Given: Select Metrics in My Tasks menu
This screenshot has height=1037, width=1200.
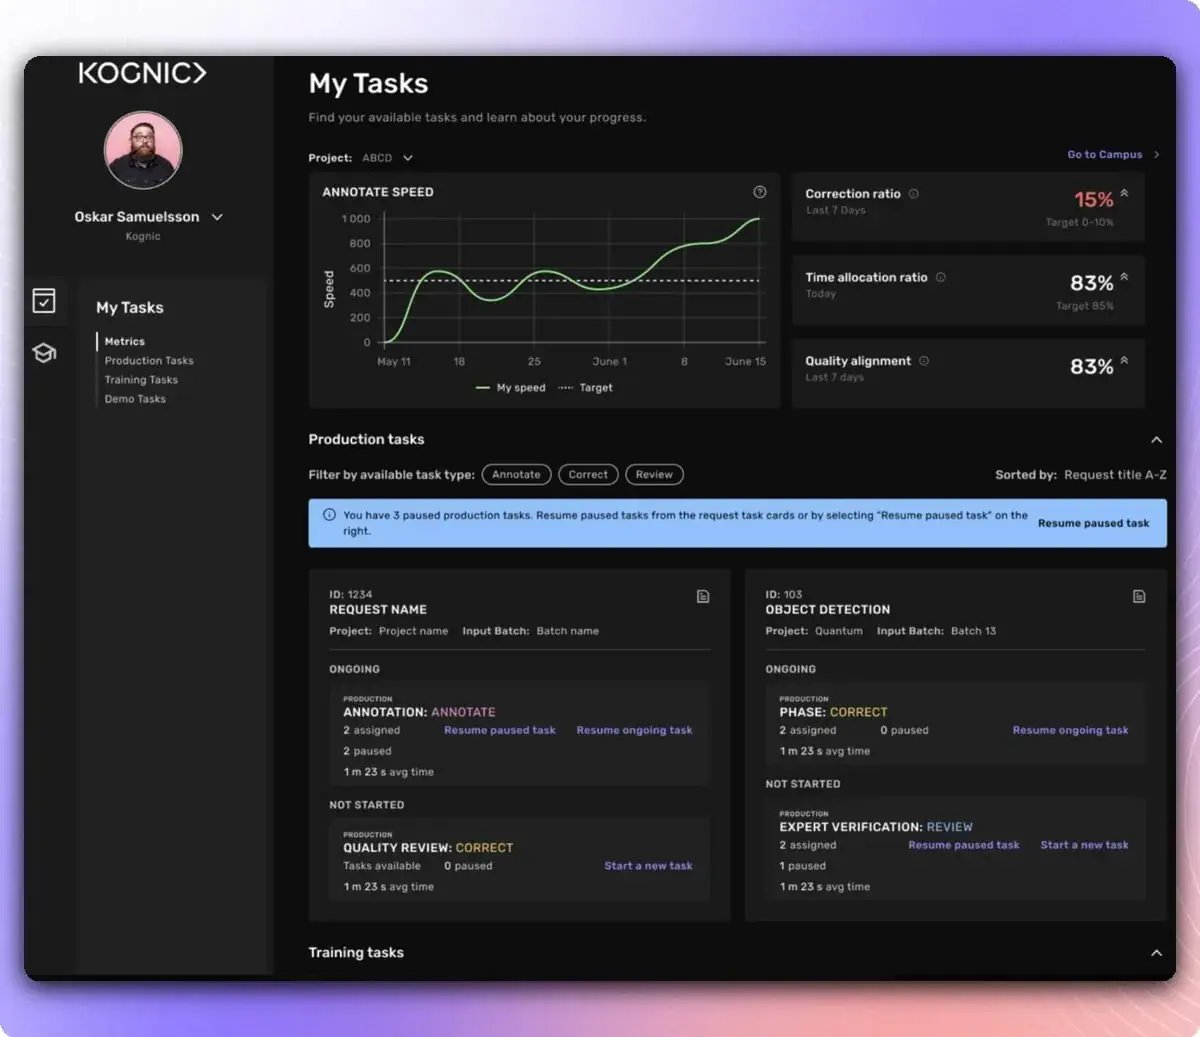Looking at the screenshot, I should click(x=125, y=342).
